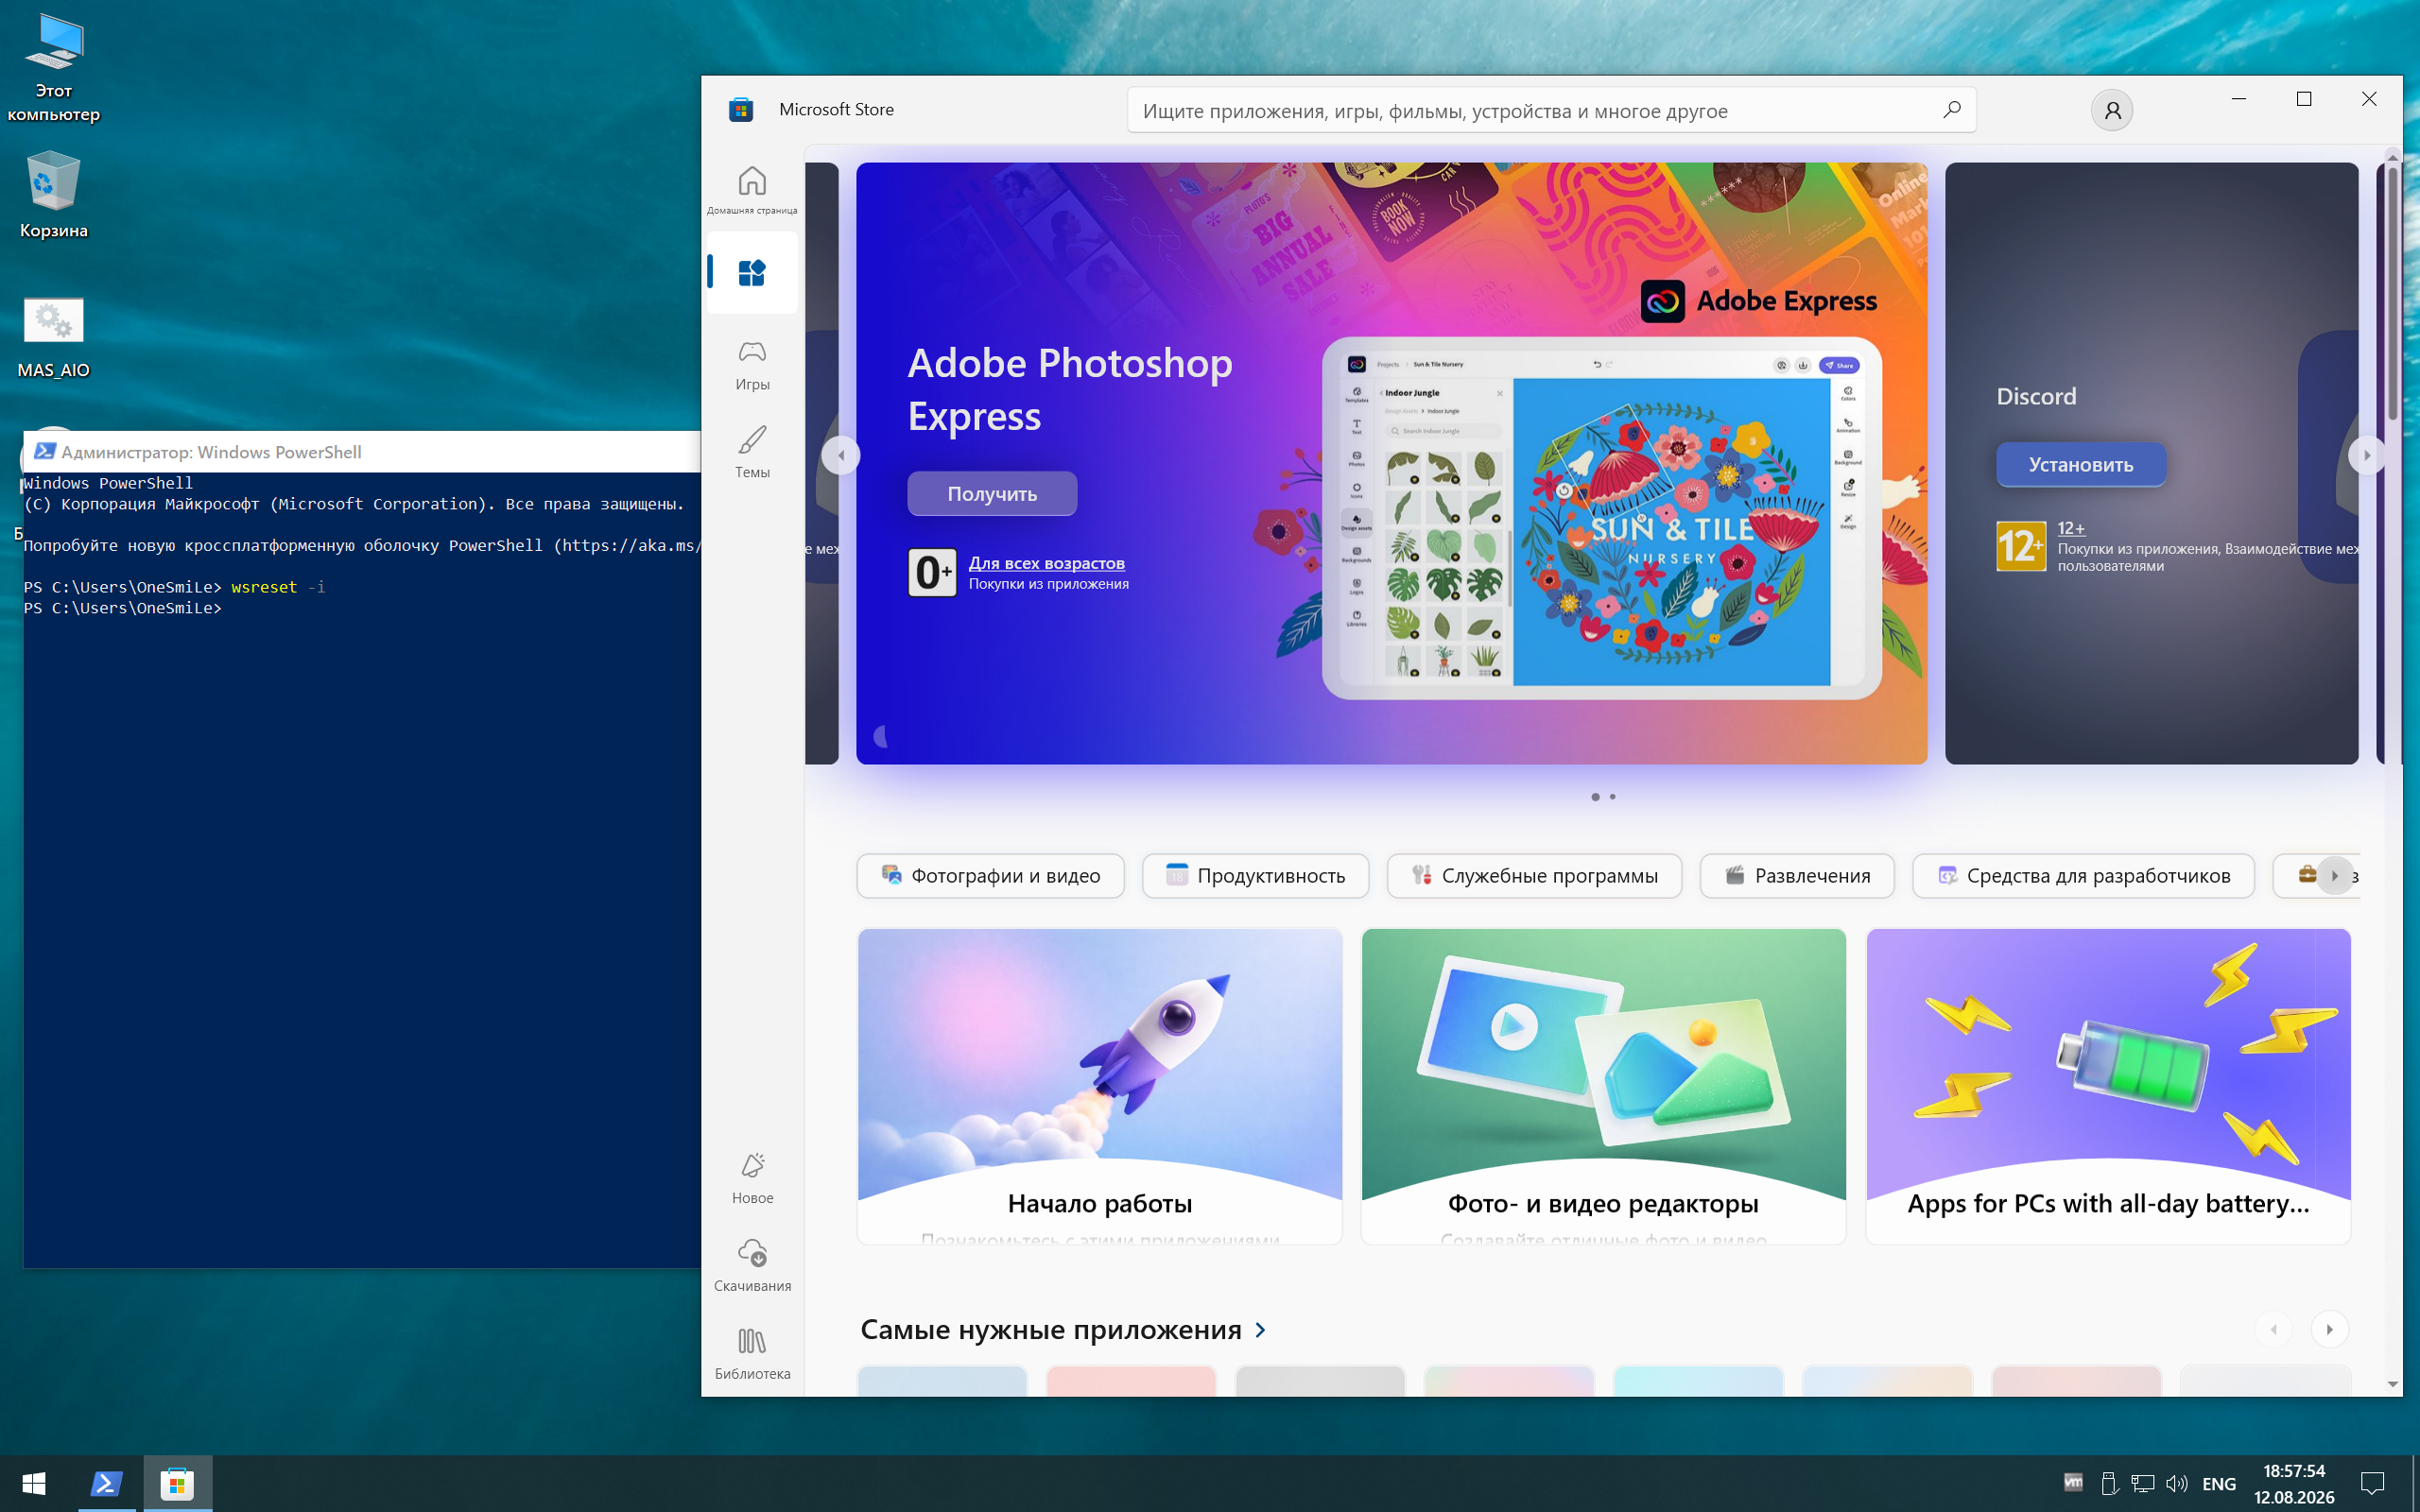Switch input language from ENG
The image size is (2420, 1512).
tap(2218, 1484)
